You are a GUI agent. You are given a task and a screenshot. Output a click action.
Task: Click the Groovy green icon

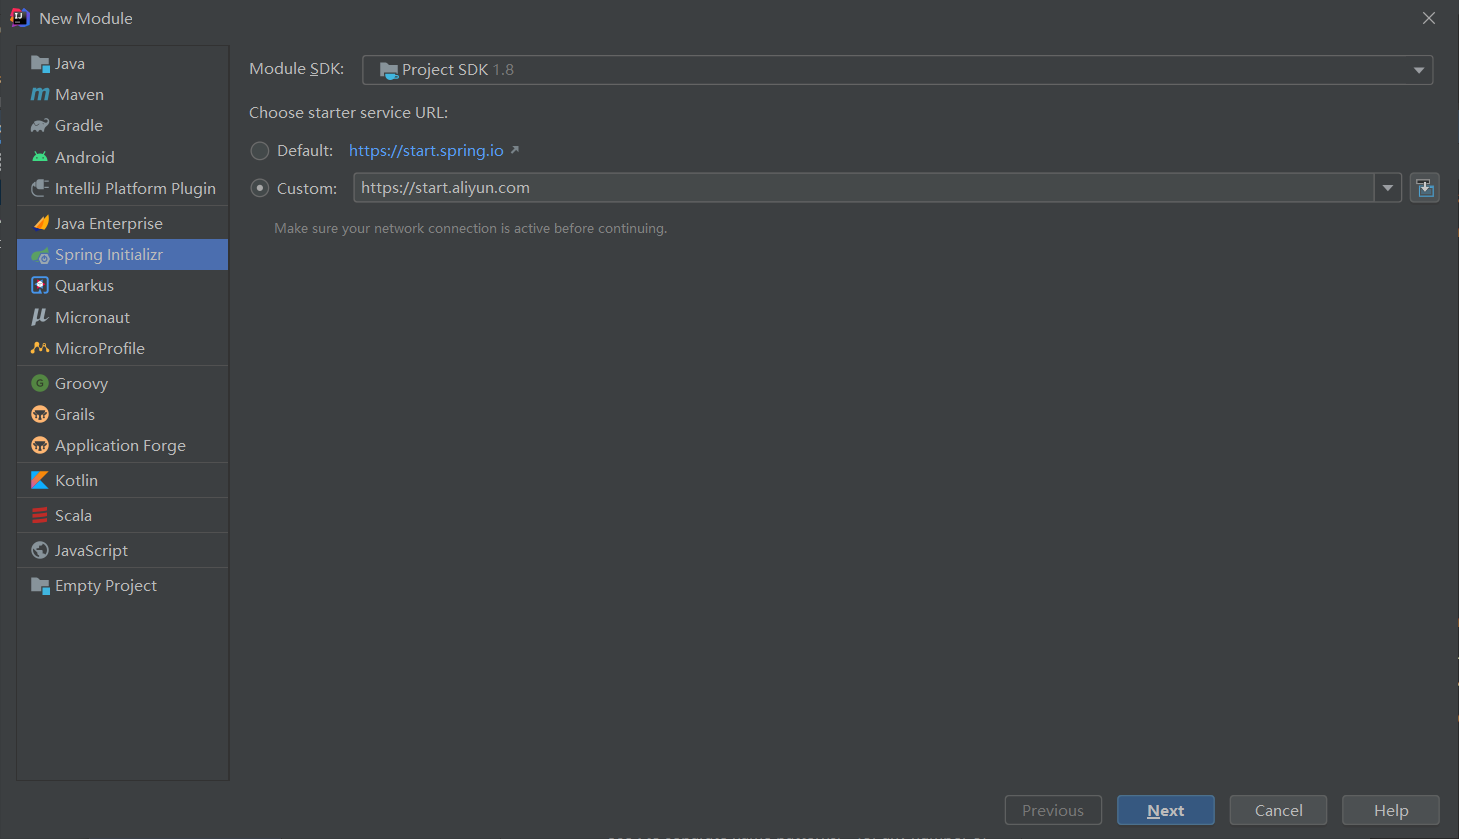pos(40,383)
